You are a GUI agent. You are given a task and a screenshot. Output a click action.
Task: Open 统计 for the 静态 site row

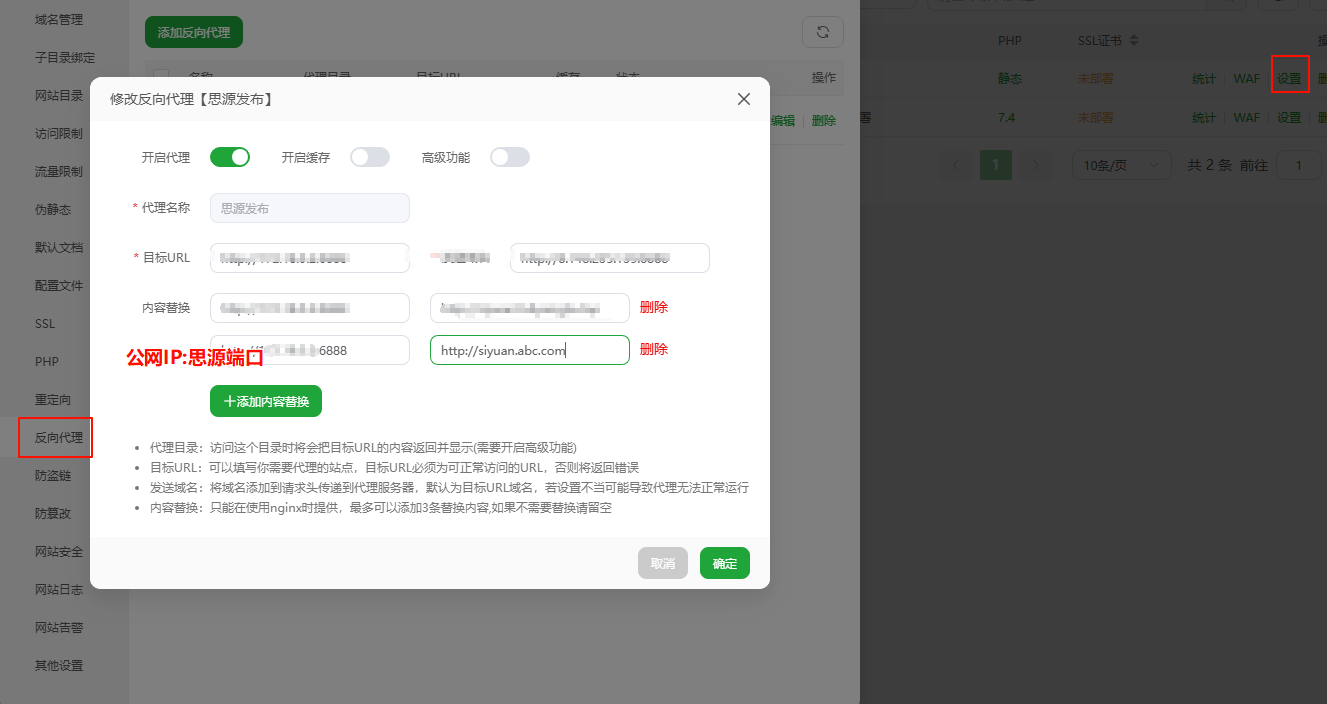point(1204,78)
